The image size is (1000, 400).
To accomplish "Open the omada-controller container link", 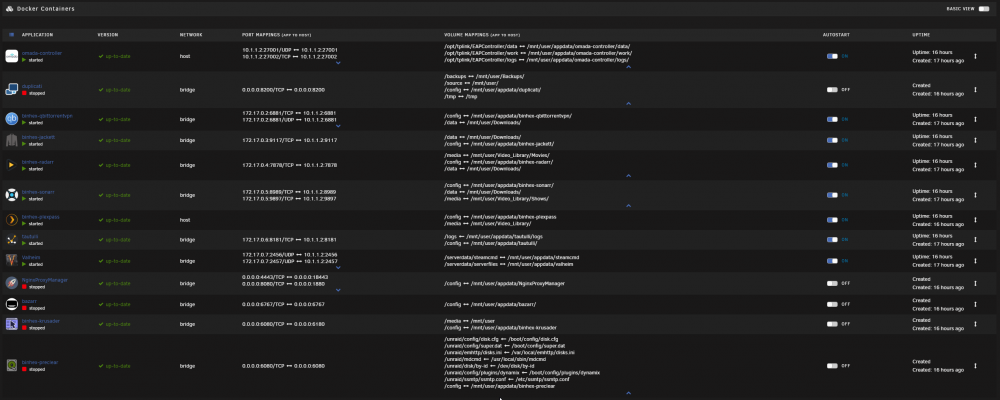I will click(42, 53).
